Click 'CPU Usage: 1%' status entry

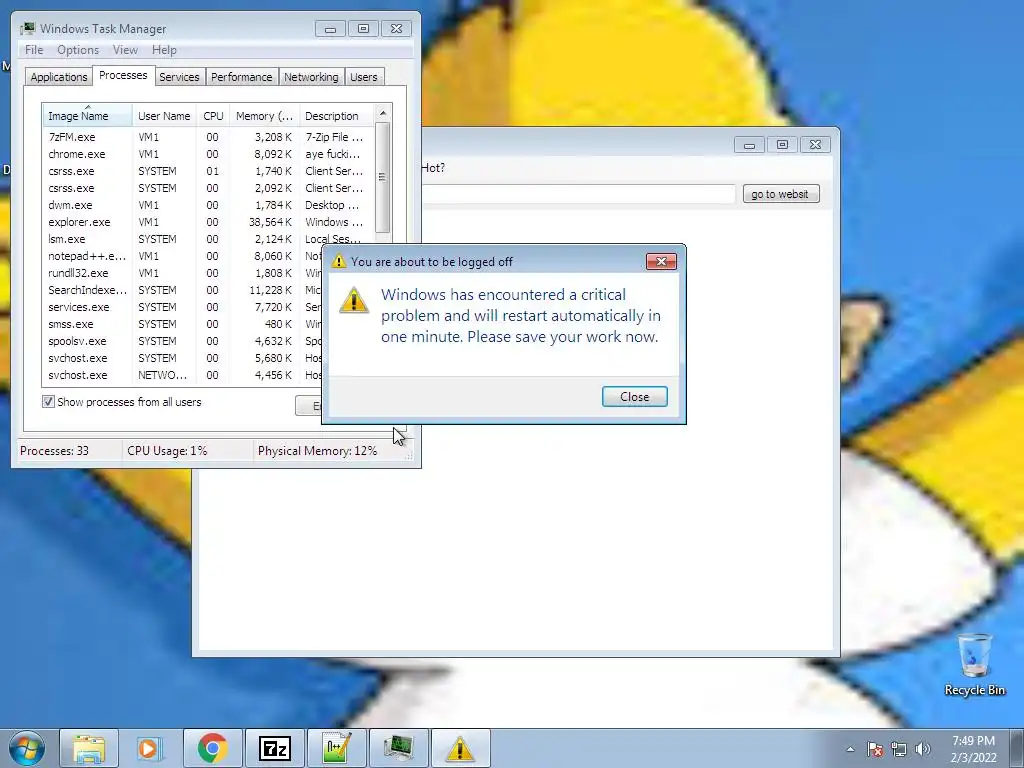(167, 451)
